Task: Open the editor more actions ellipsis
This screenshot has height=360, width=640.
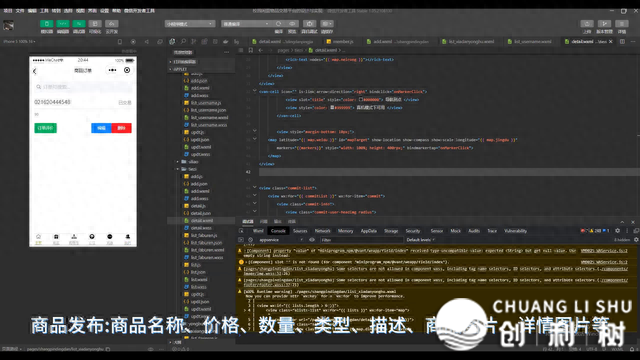Action: tap(633, 42)
